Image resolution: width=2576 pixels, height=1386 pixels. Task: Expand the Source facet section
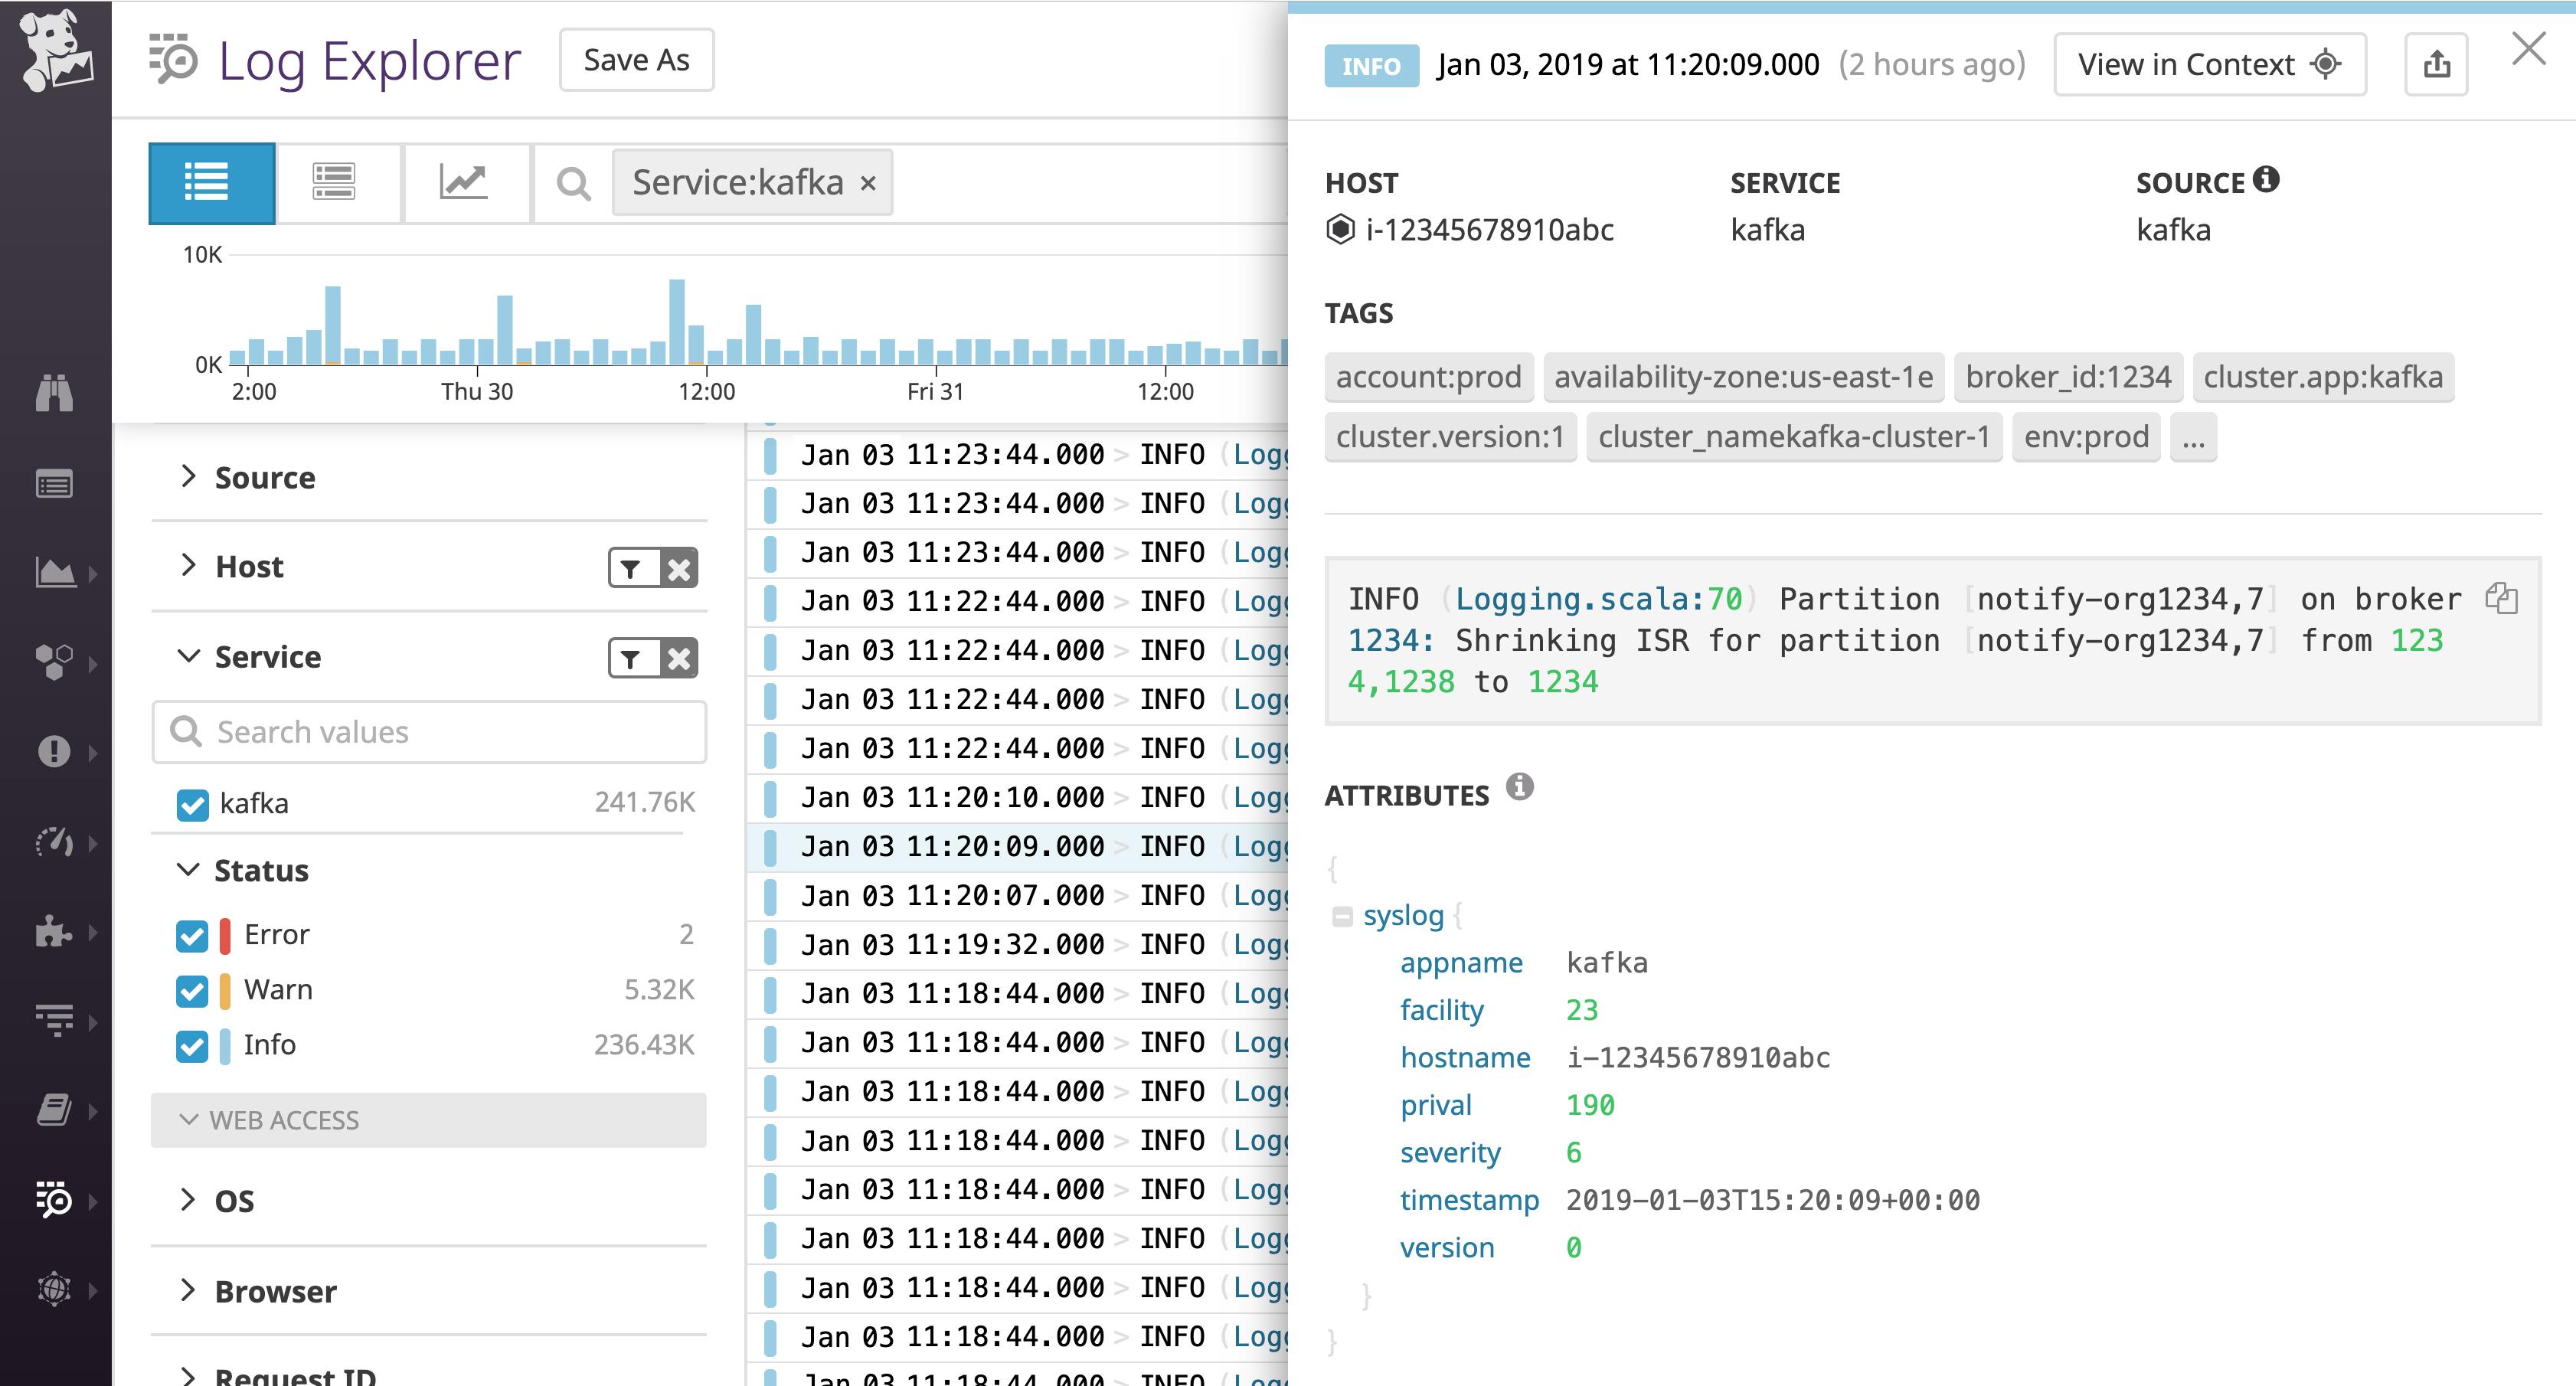tap(188, 477)
